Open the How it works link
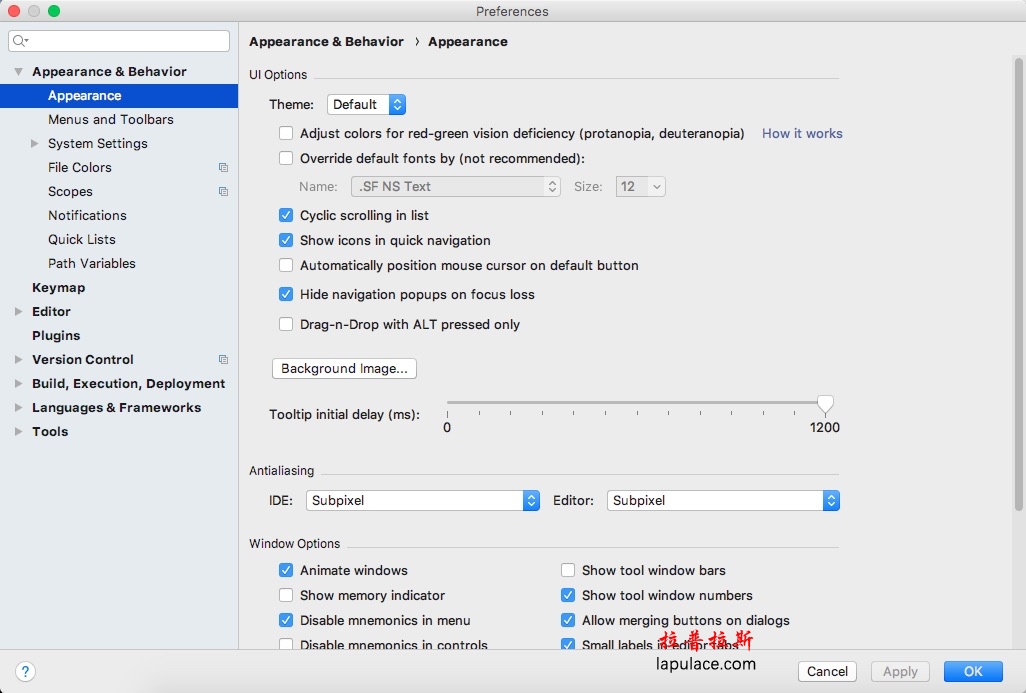1026x693 pixels. (802, 133)
